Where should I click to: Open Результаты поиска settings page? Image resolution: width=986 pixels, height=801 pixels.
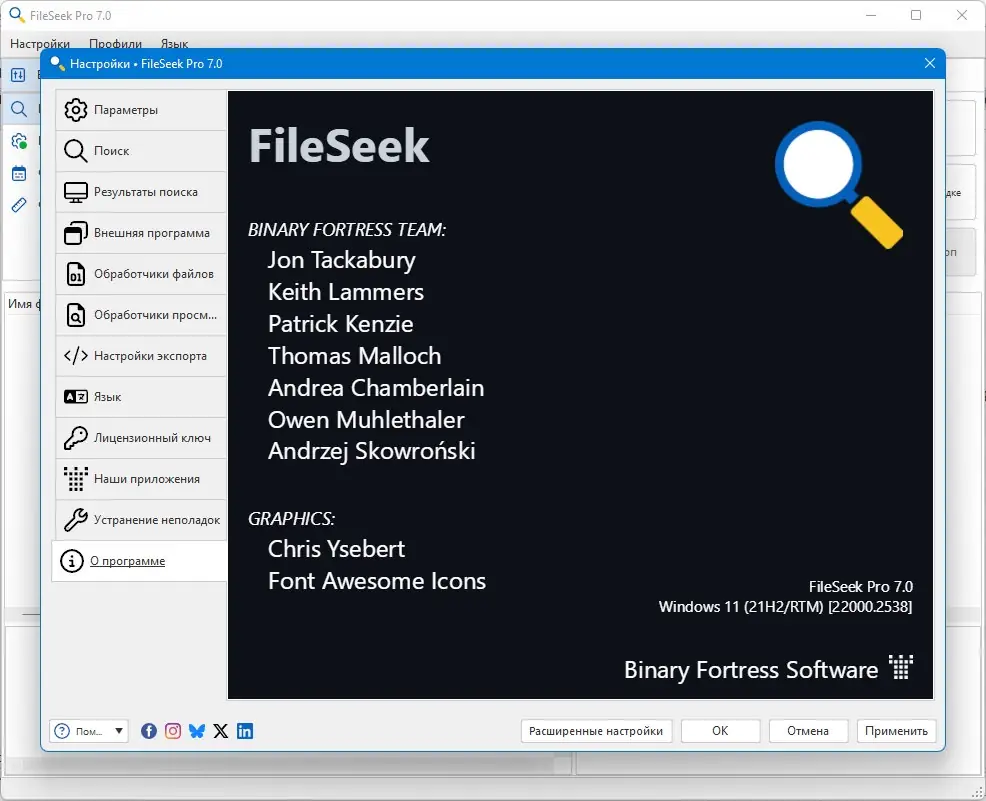click(x=141, y=192)
